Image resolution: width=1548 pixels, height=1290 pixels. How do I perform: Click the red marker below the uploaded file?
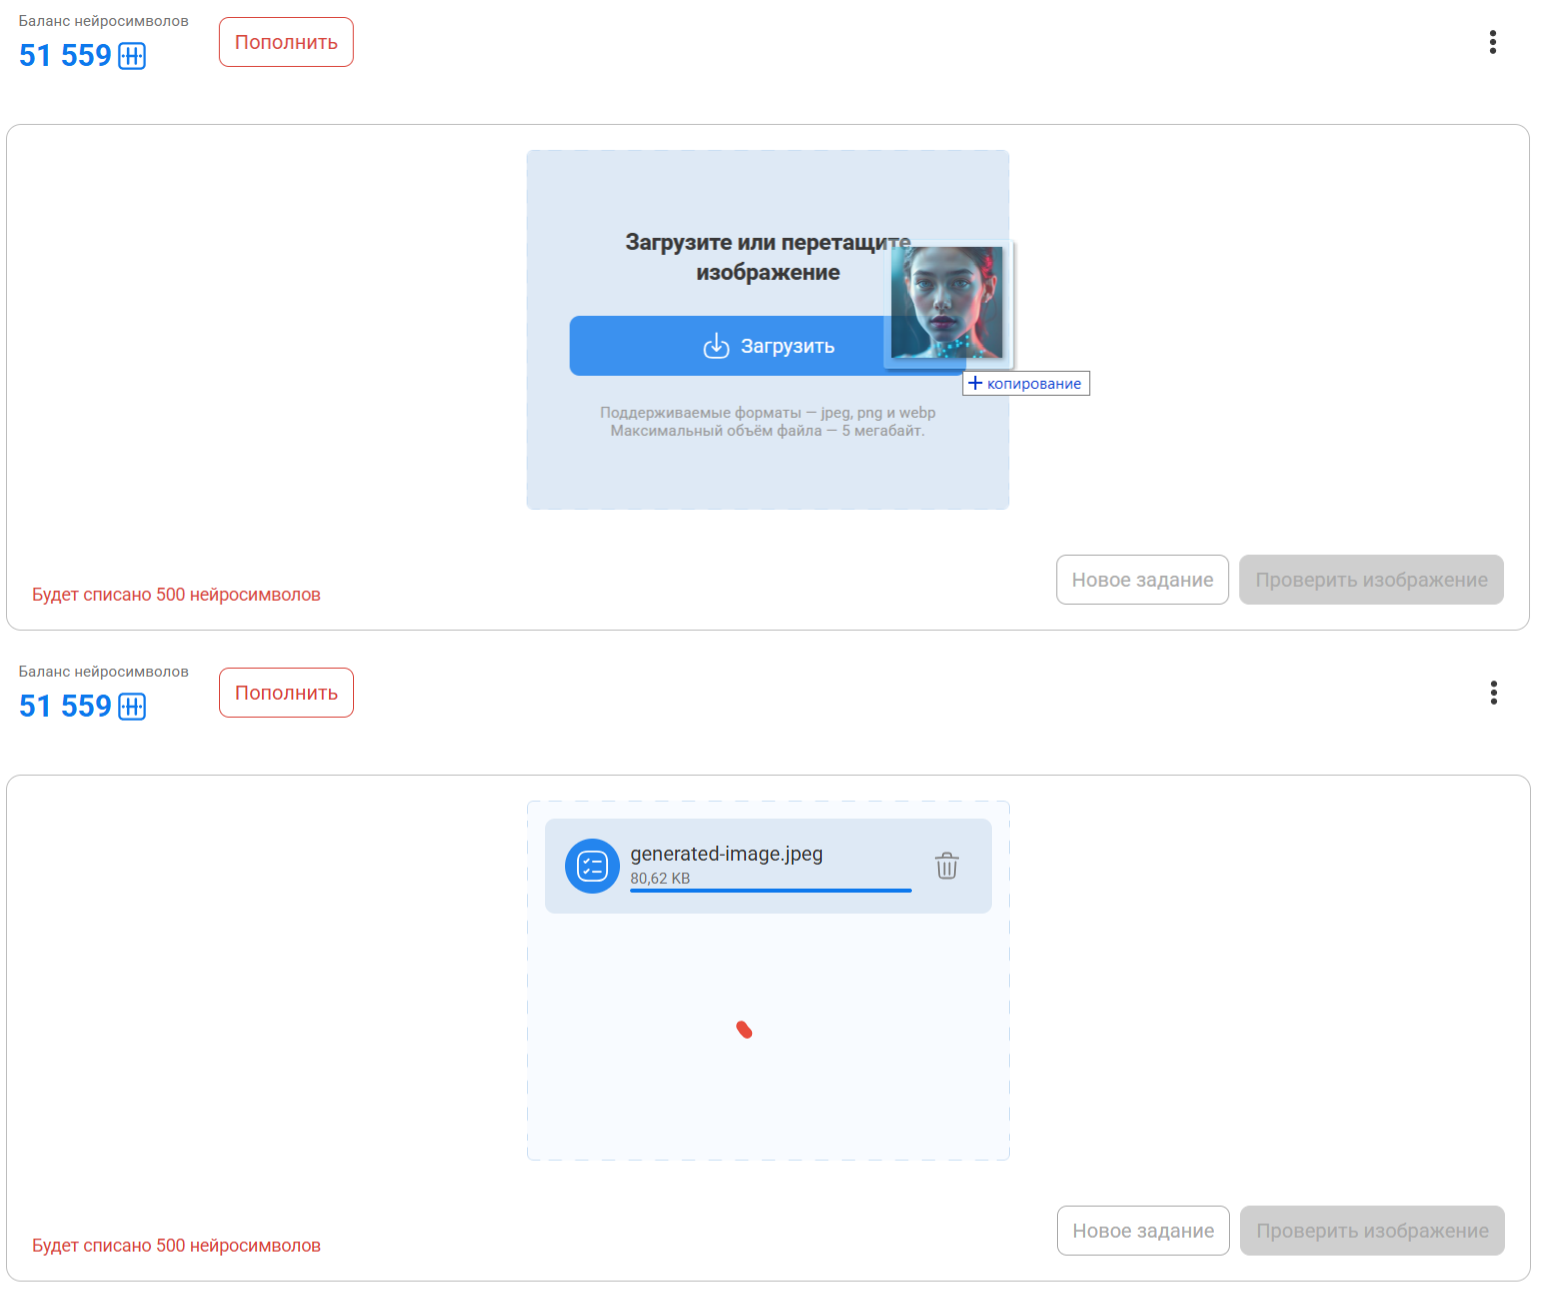click(x=744, y=1029)
